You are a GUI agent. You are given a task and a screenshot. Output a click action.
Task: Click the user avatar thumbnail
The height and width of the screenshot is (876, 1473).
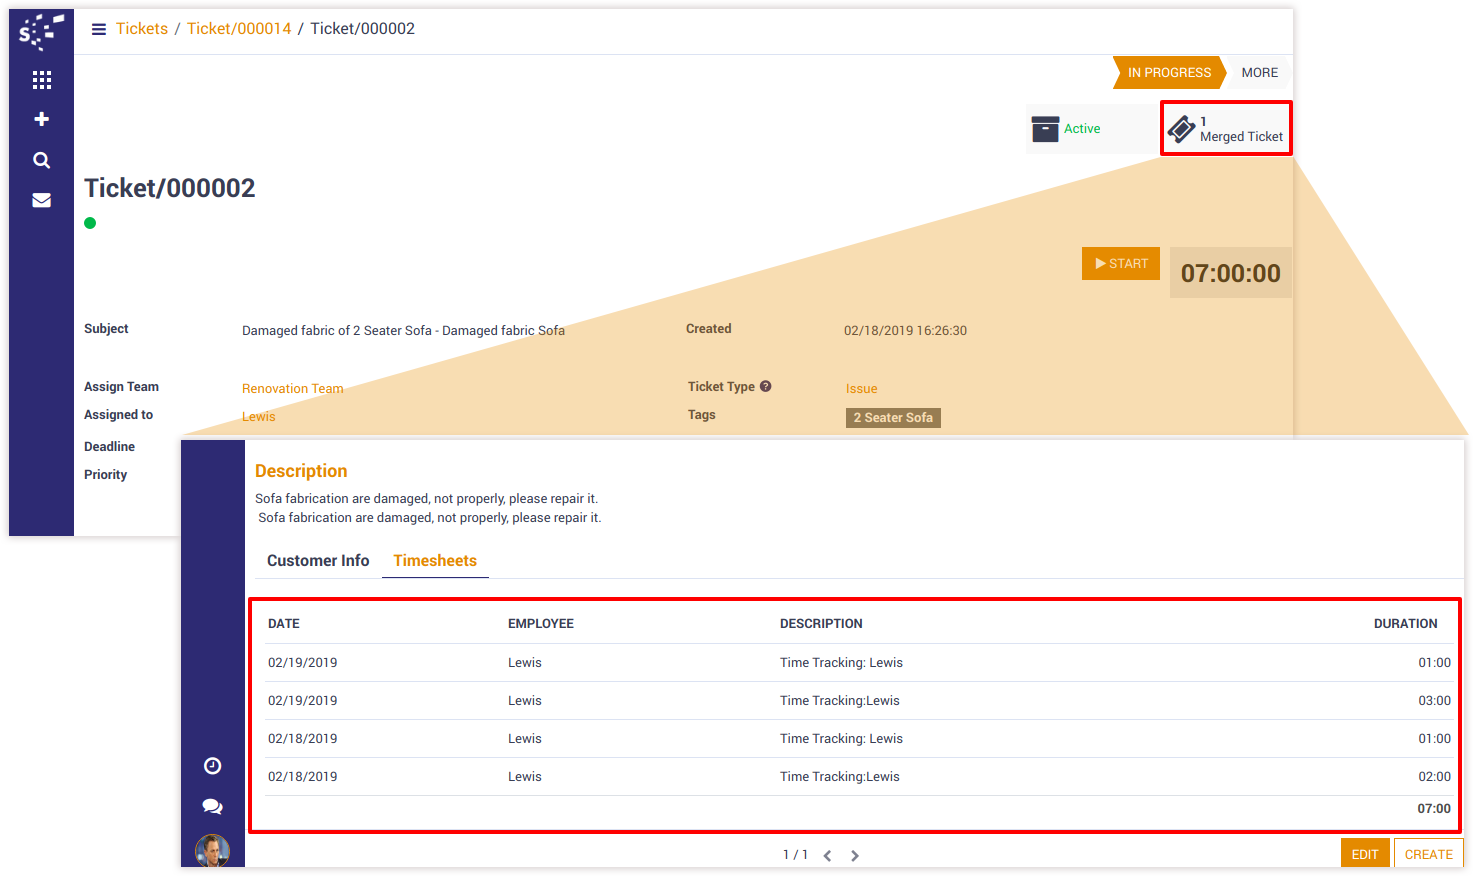(212, 850)
